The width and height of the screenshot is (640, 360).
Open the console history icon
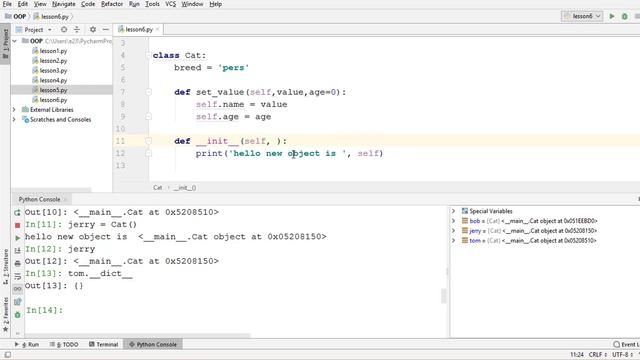[x=17, y=302]
